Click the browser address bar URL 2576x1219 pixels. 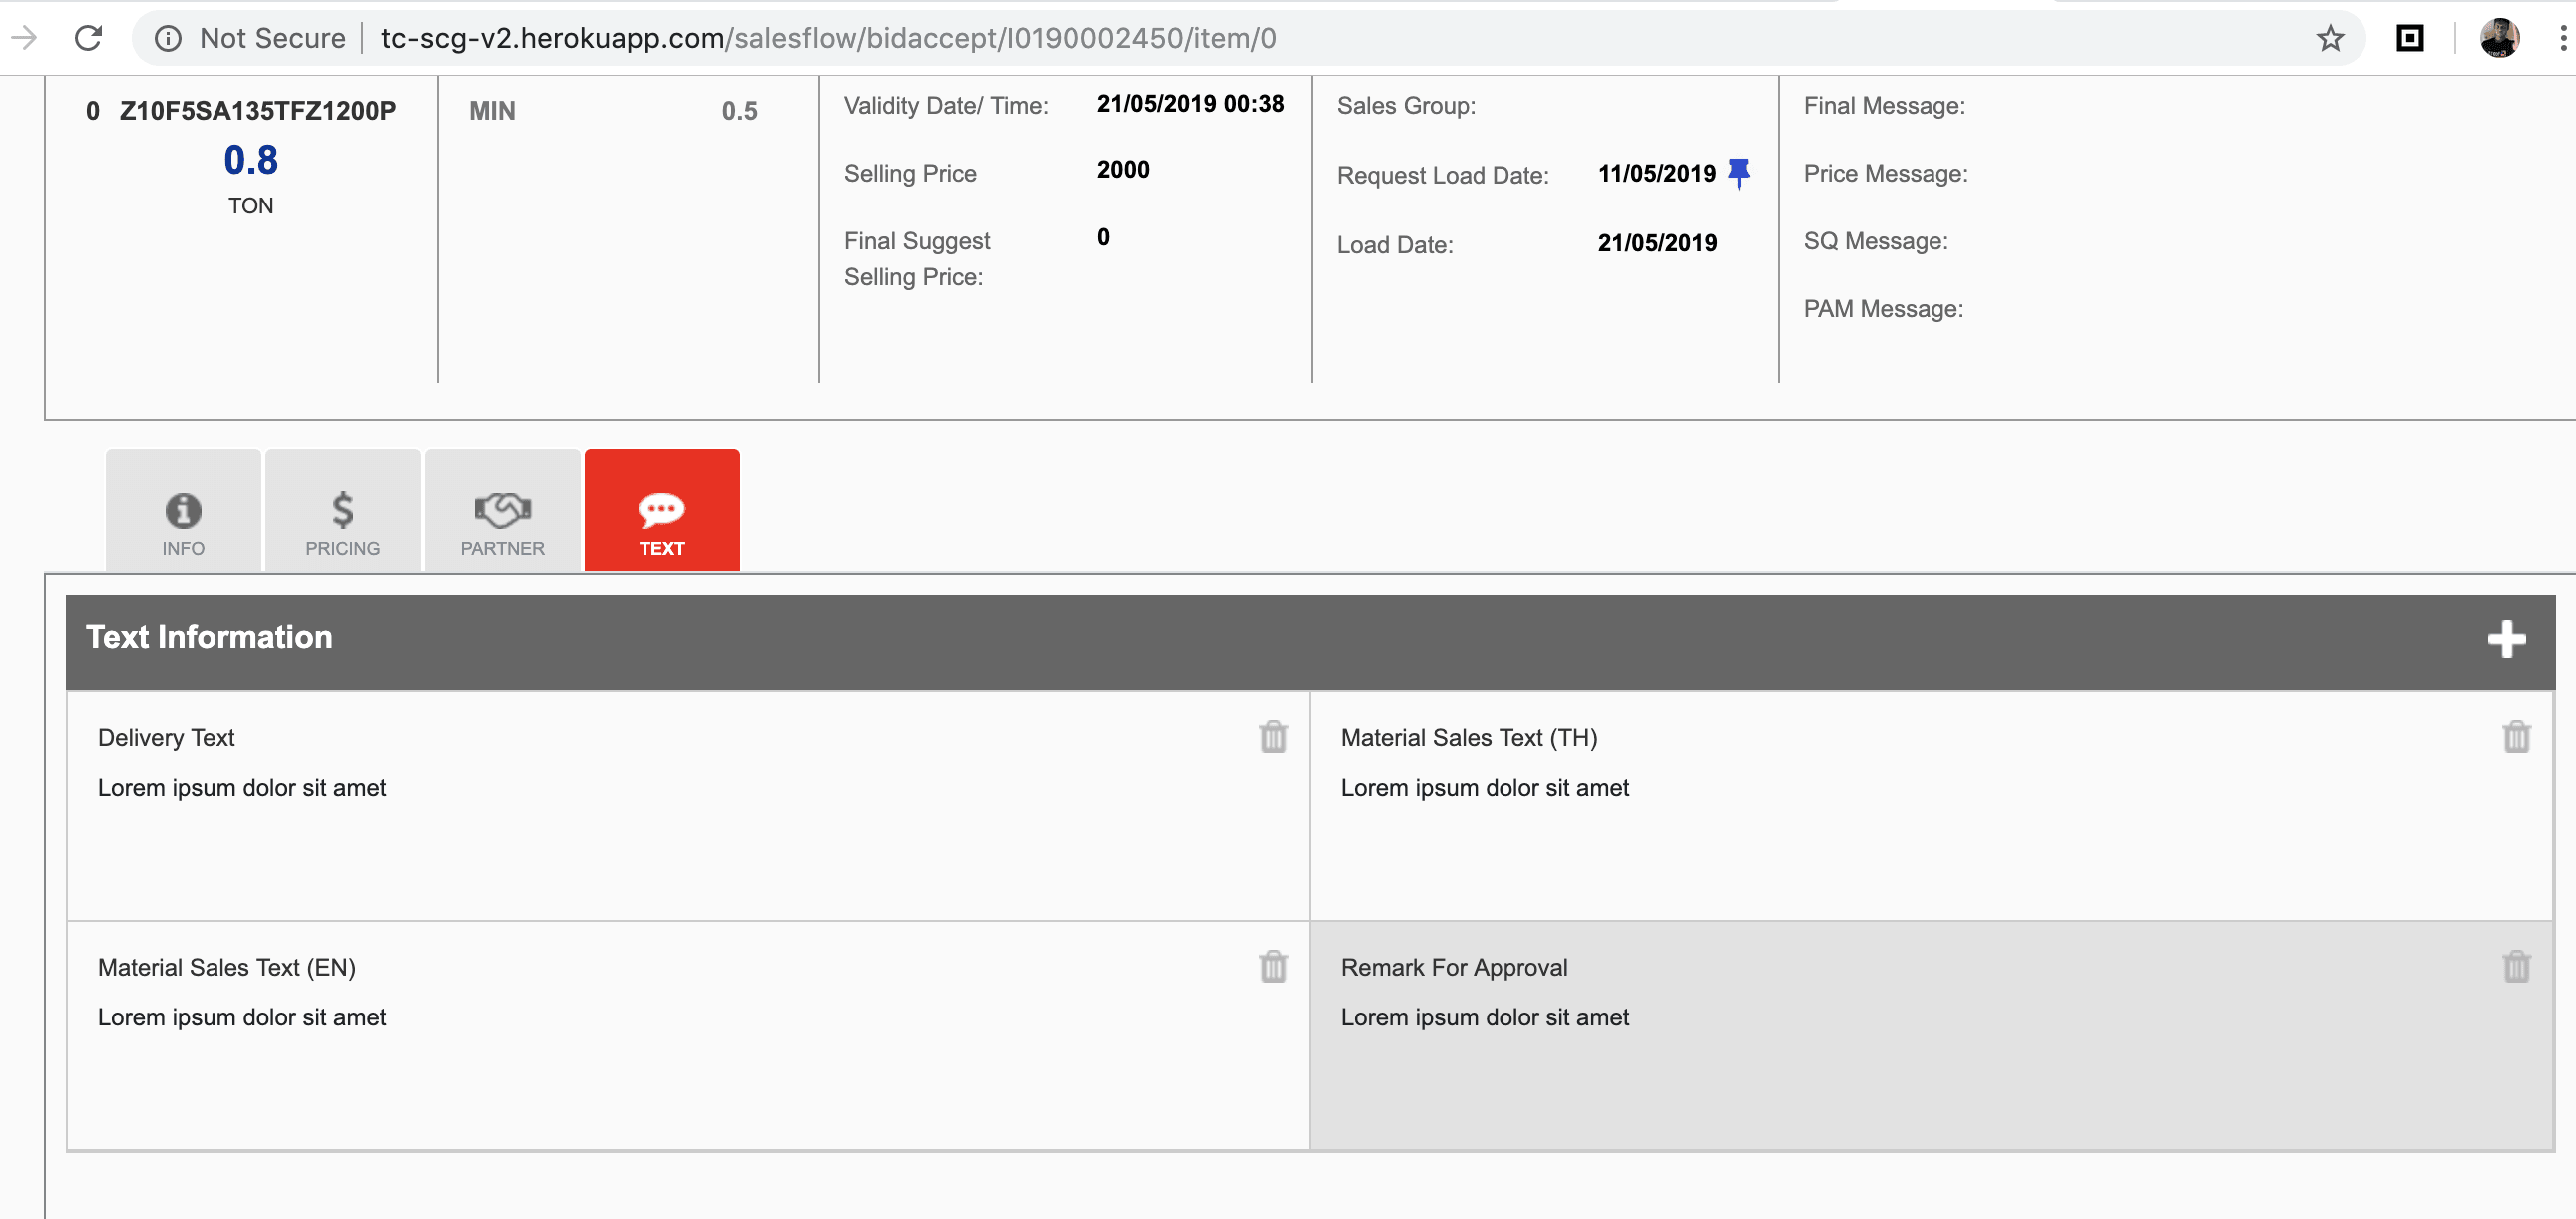tap(828, 38)
